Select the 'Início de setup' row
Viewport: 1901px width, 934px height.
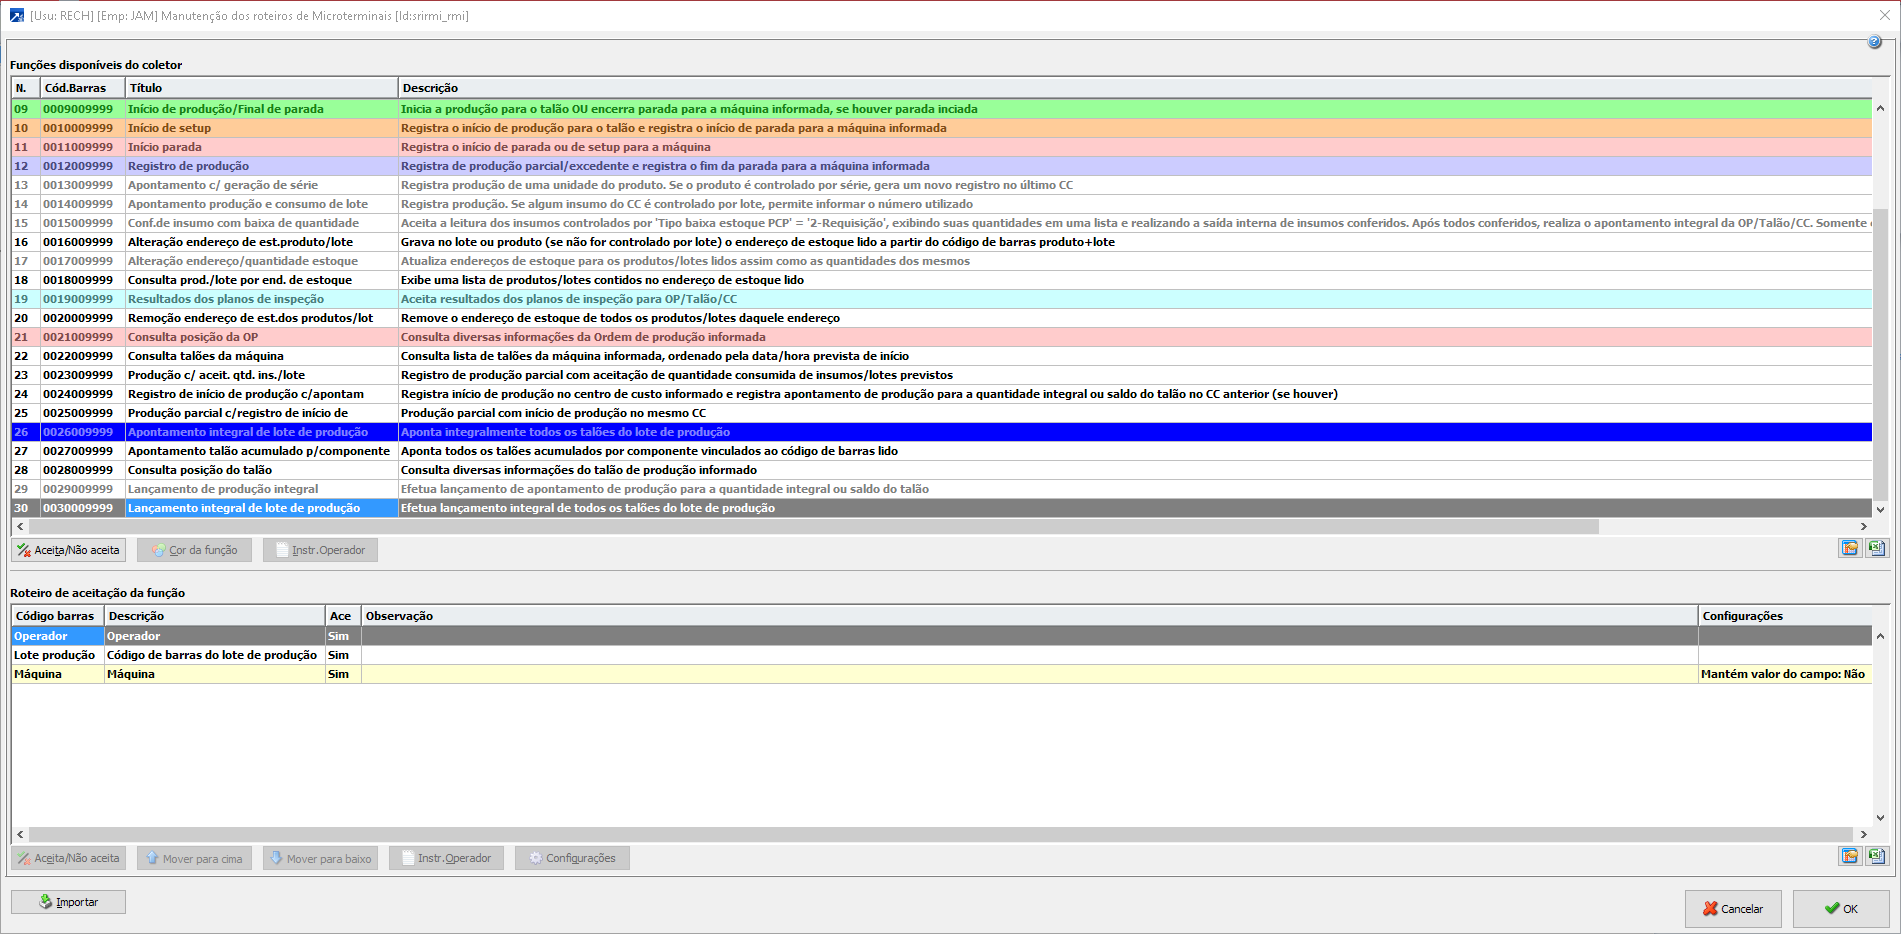pos(941,128)
